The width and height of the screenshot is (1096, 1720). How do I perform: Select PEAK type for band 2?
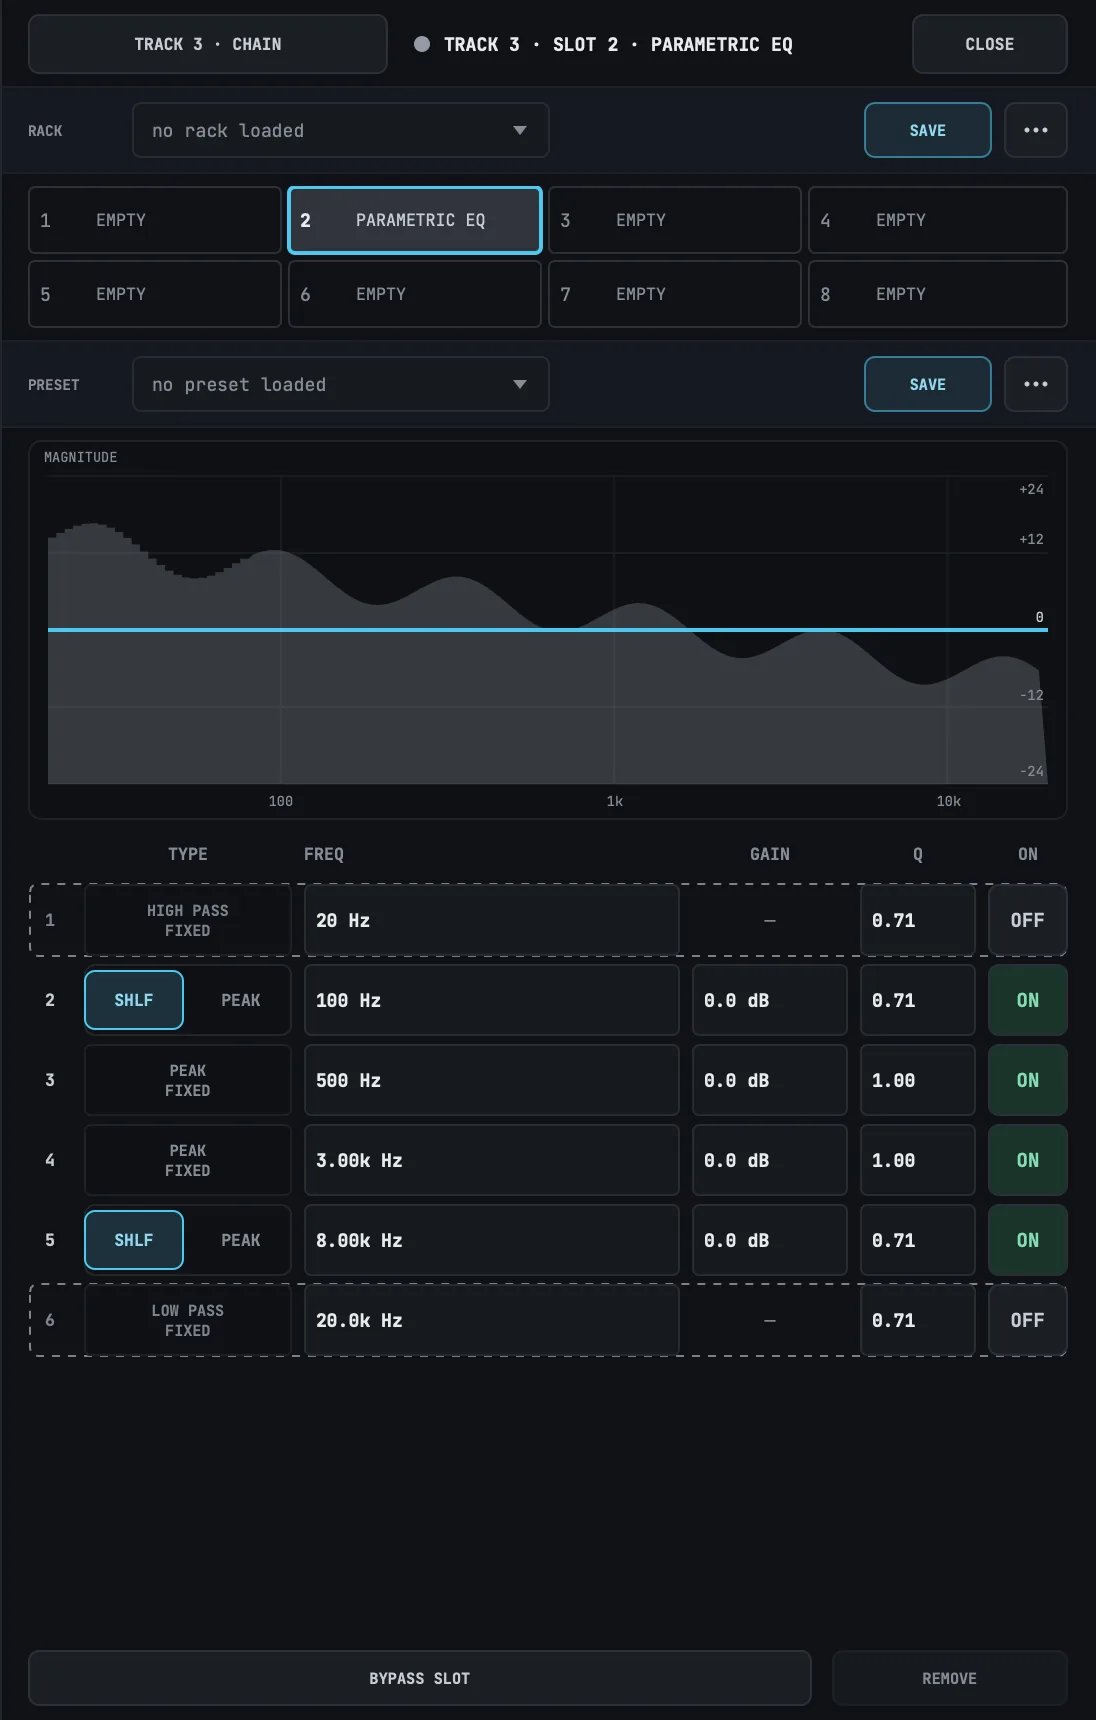pos(240,1000)
